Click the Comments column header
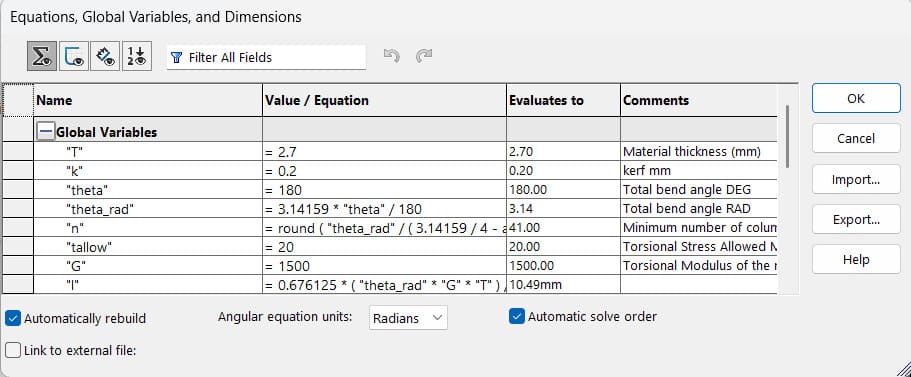Screen dimensions: 911x377 click(698, 100)
